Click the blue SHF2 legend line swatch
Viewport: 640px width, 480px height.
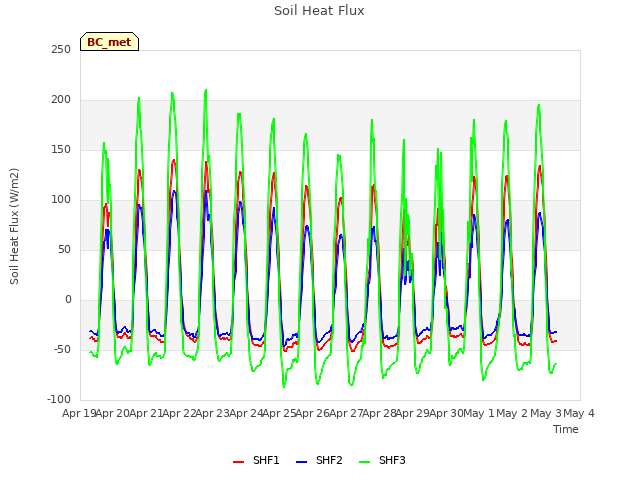[301, 462]
